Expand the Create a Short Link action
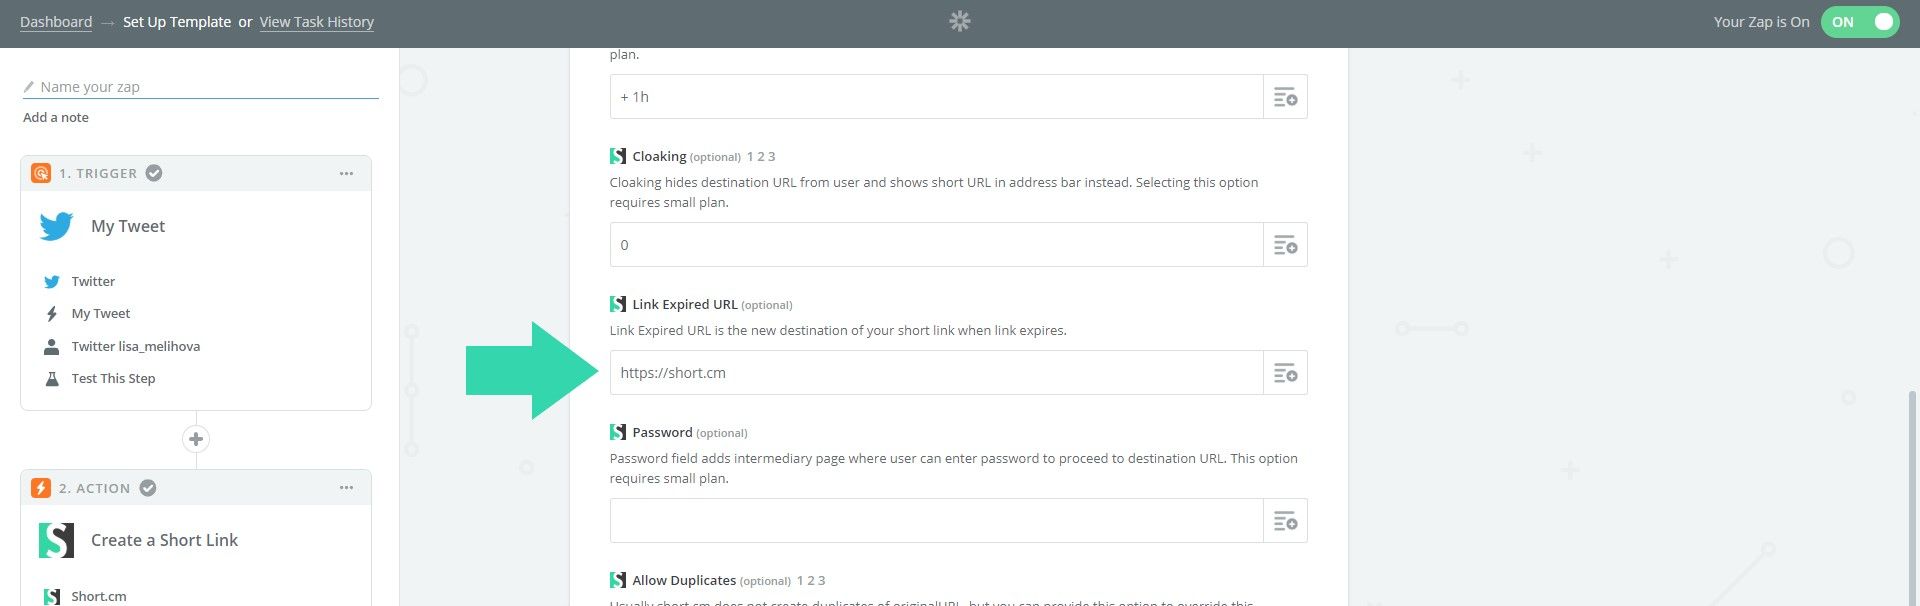The height and width of the screenshot is (606, 1920). click(164, 540)
